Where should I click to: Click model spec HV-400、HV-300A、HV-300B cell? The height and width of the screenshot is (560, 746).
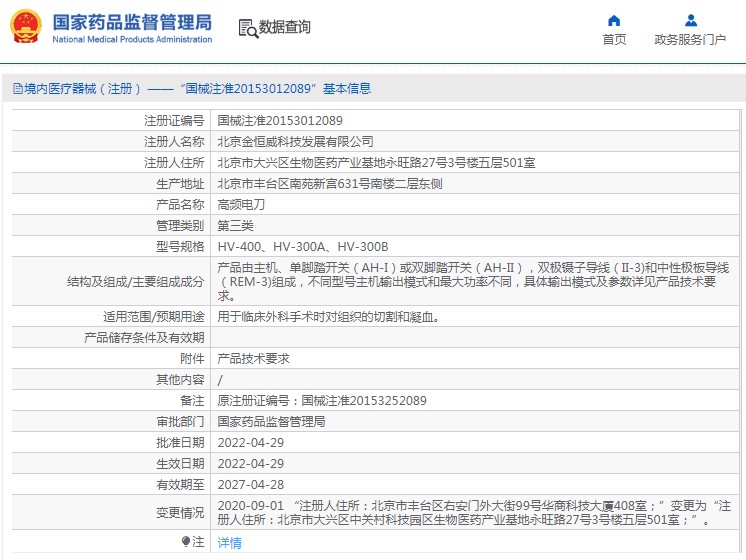pos(303,246)
